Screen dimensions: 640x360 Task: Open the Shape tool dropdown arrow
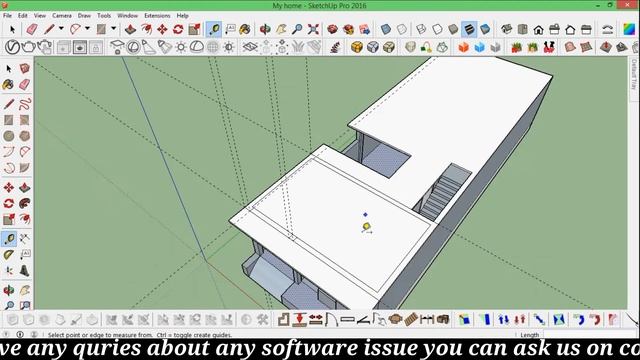(113, 29)
